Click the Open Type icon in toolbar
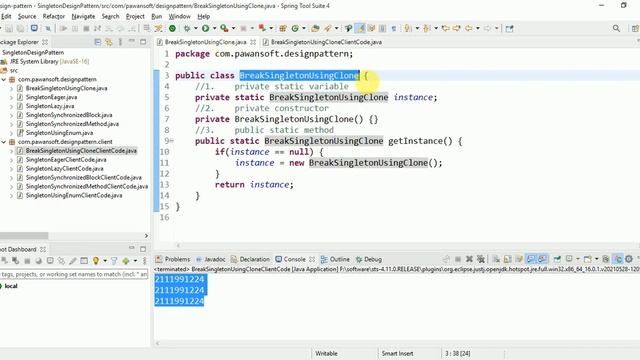640x360 pixels. (x=315, y=28)
